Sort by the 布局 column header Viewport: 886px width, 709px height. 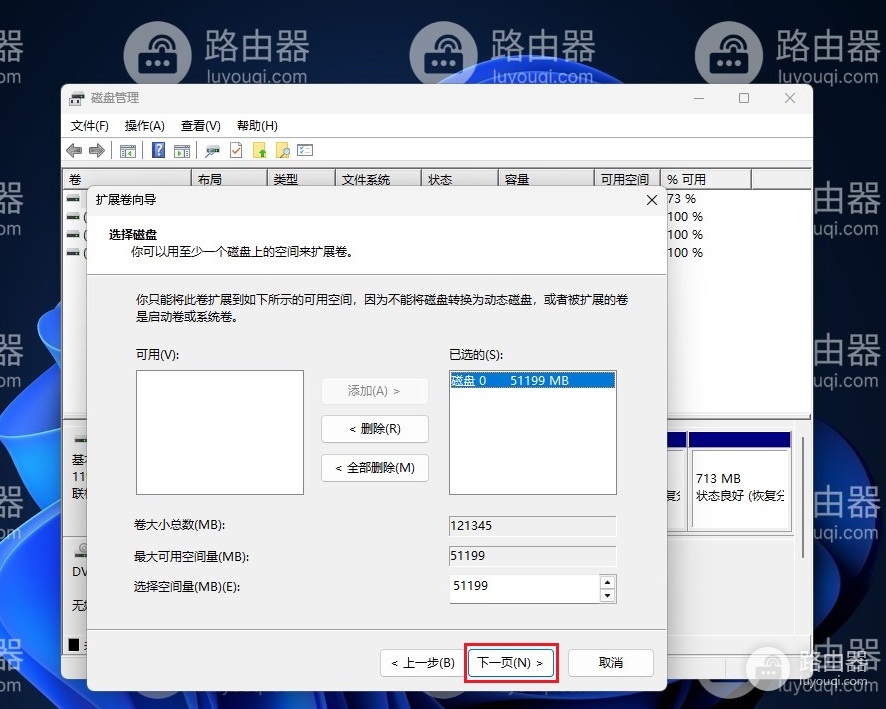pyautogui.click(x=229, y=179)
